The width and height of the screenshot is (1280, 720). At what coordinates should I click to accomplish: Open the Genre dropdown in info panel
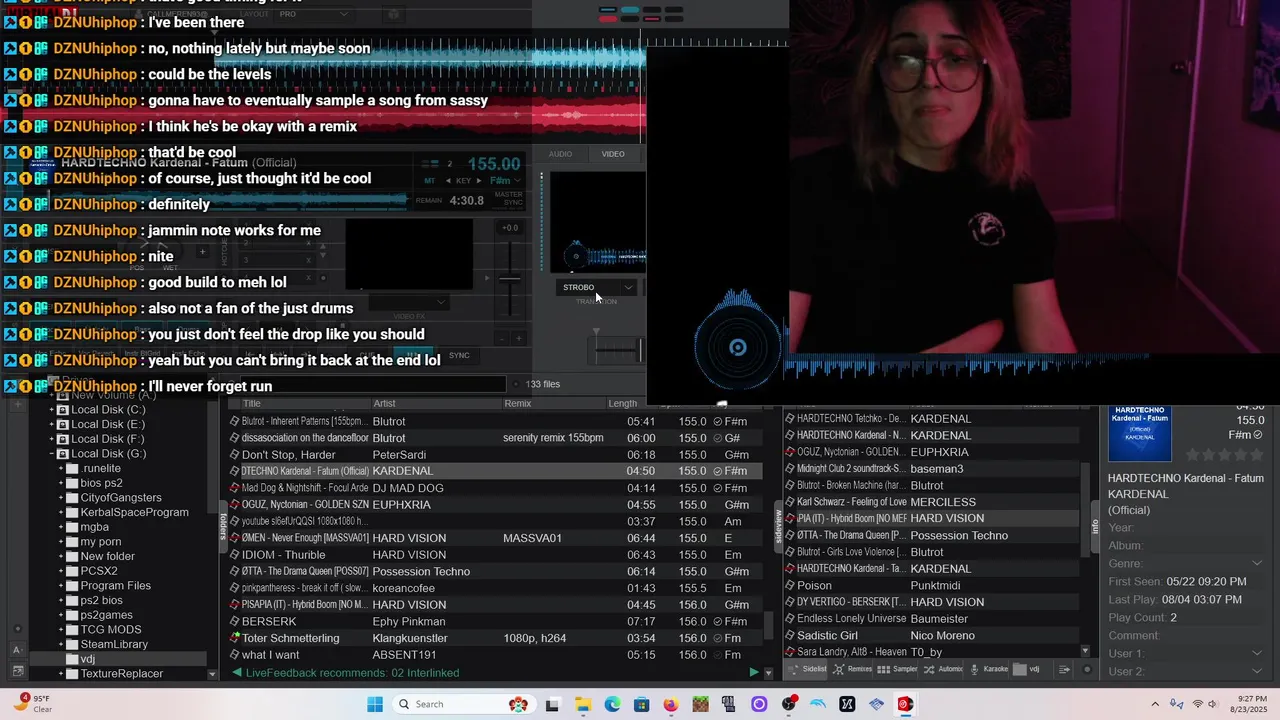pos(1257,564)
